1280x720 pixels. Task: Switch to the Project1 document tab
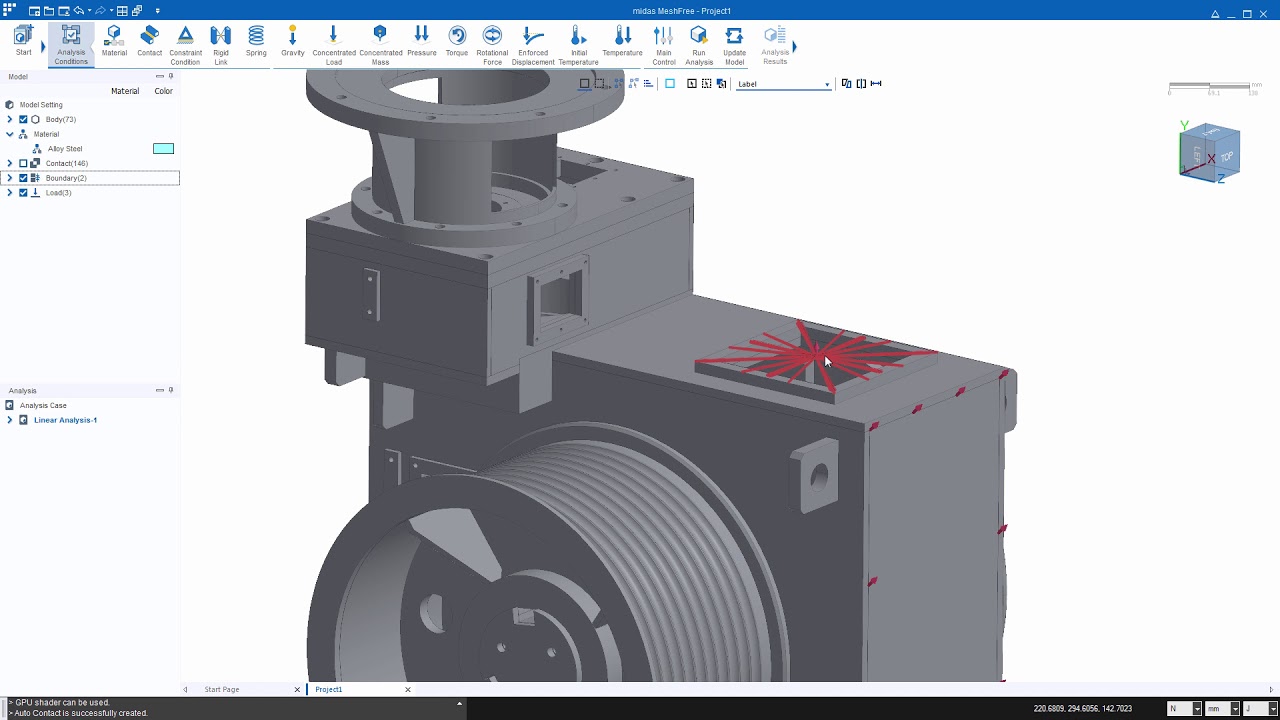pos(328,689)
